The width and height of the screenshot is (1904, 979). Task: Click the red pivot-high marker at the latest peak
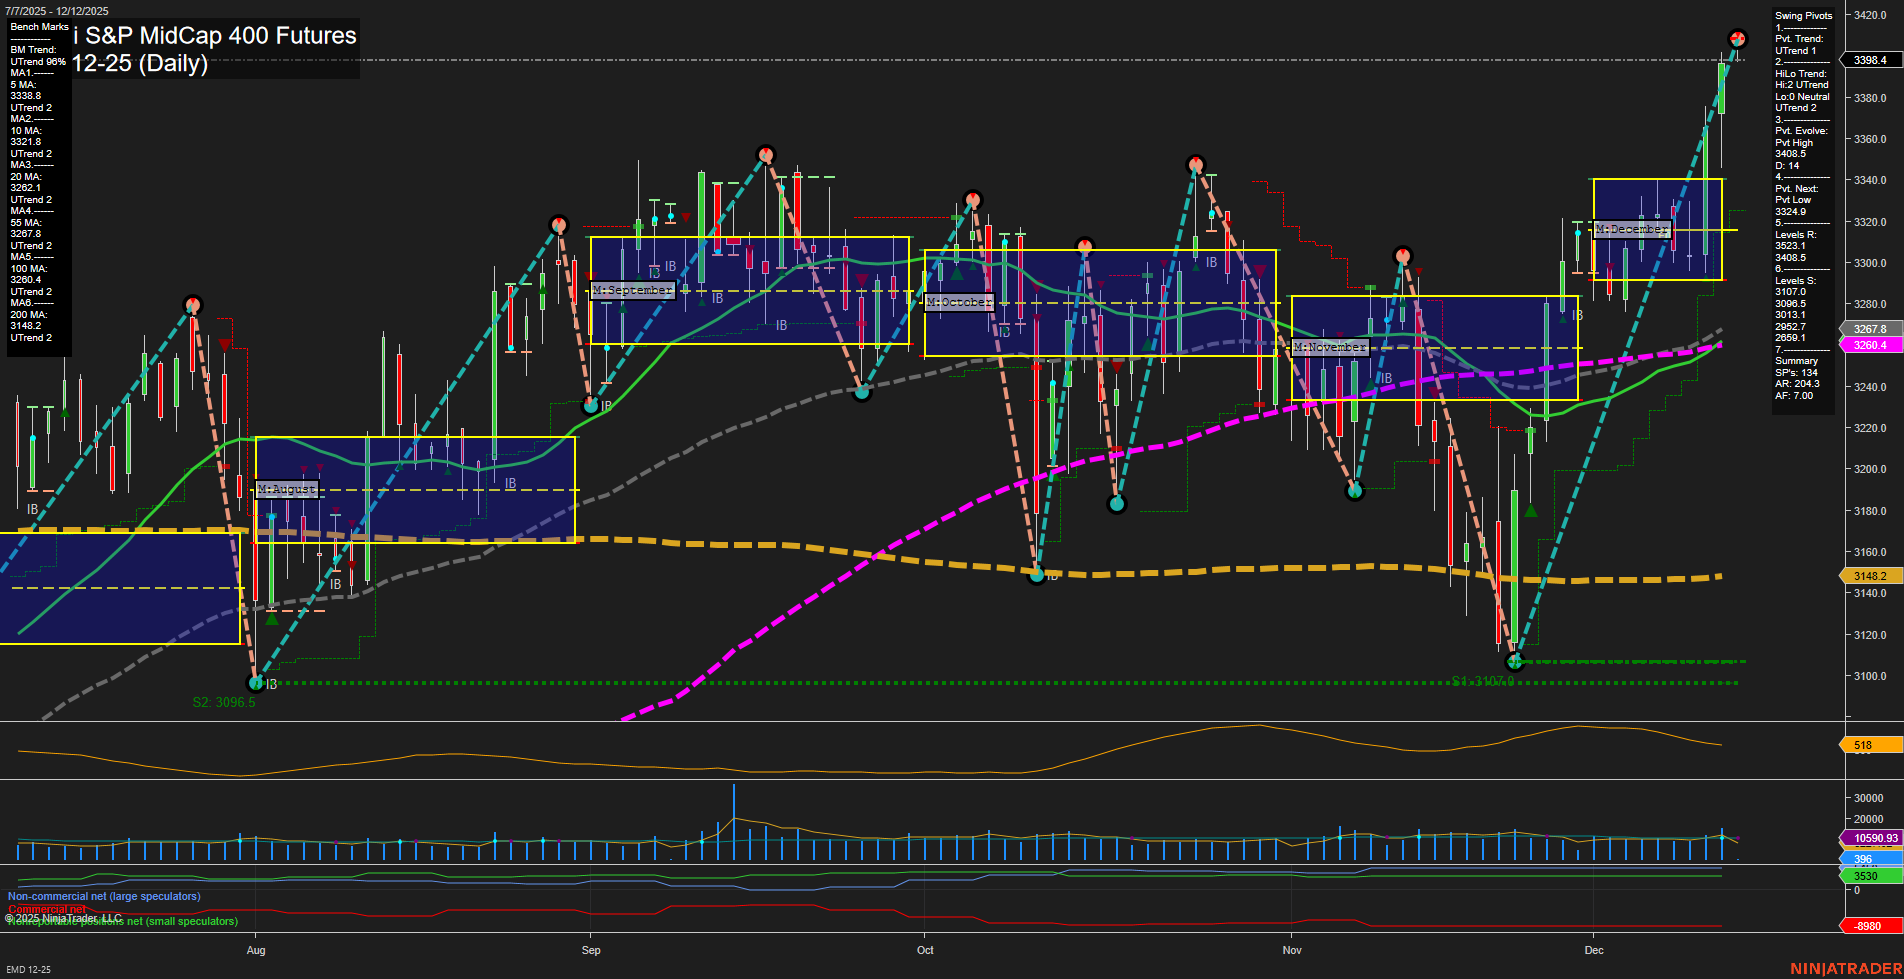pos(1737,38)
